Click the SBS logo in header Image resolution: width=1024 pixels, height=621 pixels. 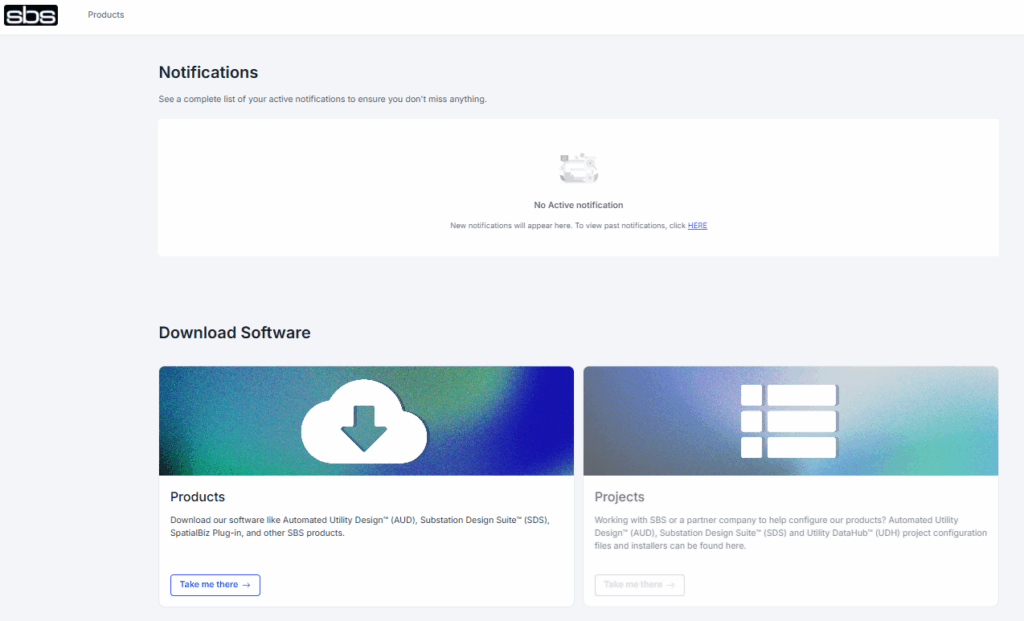tap(31, 15)
